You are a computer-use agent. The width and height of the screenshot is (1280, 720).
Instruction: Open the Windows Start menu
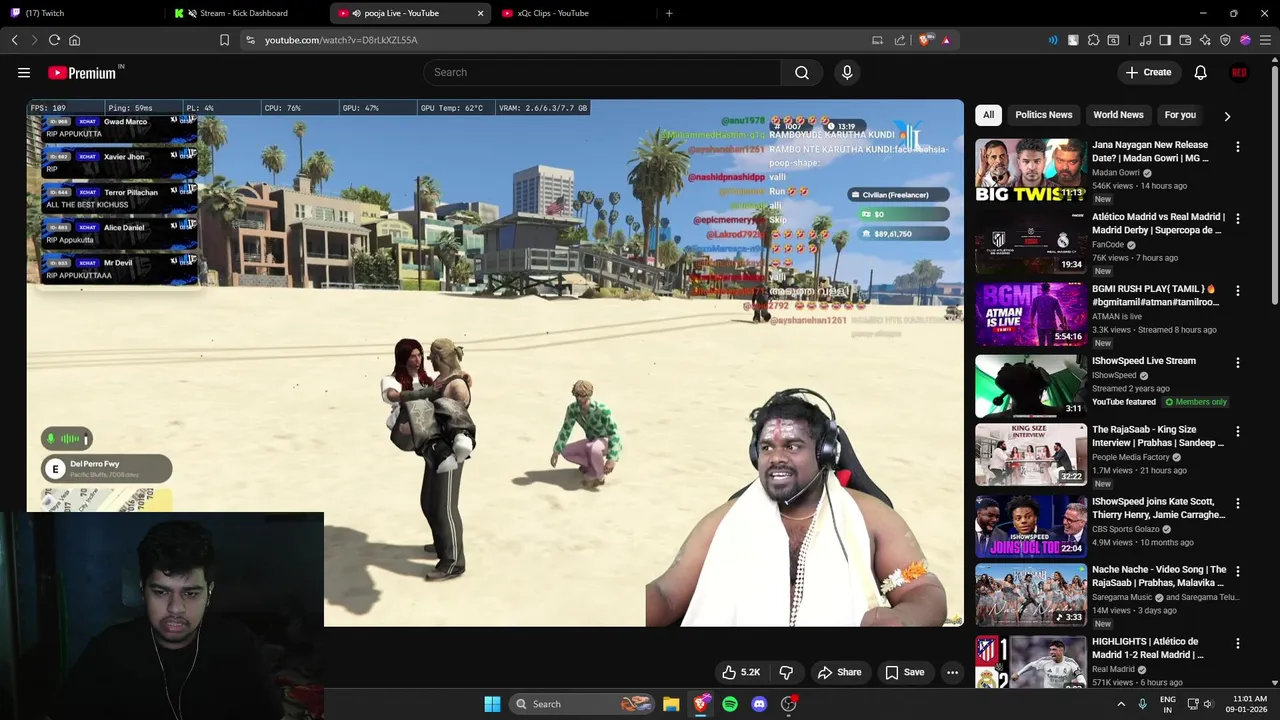(x=492, y=704)
